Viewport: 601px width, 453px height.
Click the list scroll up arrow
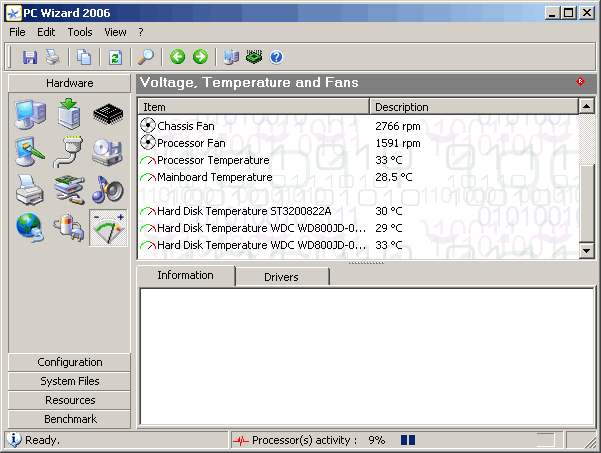point(586,106)
